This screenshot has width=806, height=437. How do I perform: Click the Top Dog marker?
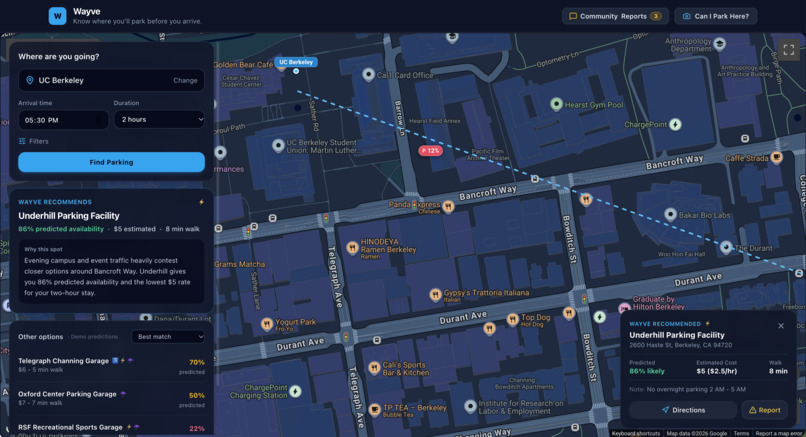[512, 320]
